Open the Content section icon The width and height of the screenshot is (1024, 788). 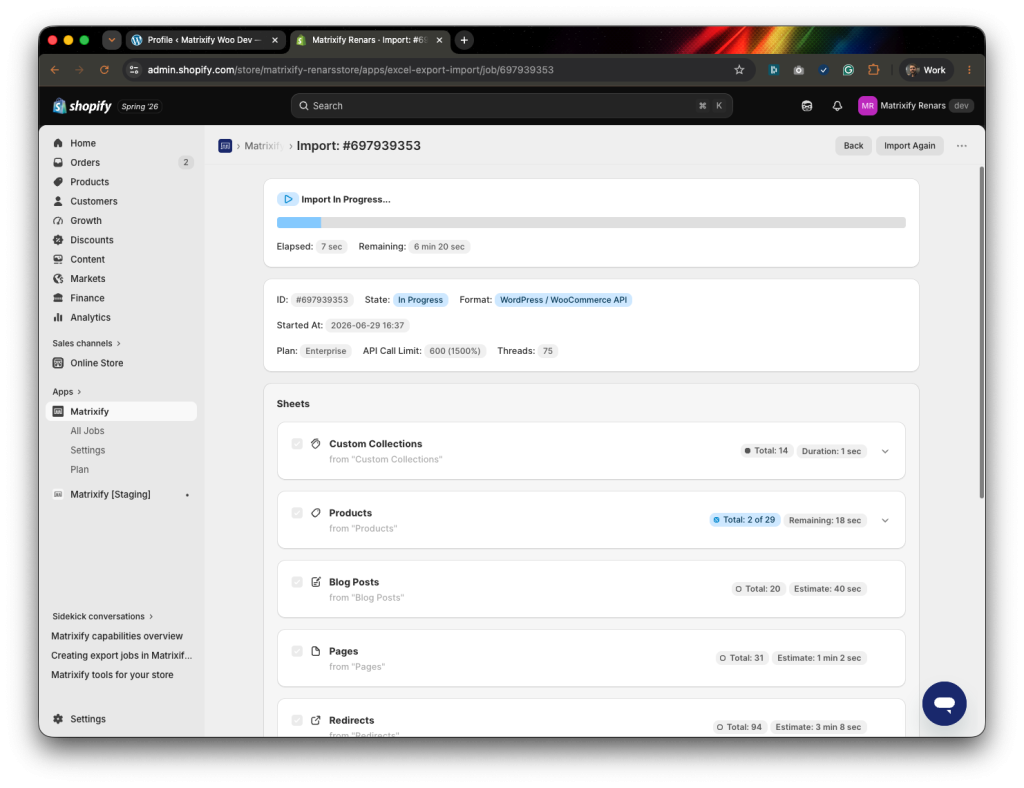coord(58,259)
